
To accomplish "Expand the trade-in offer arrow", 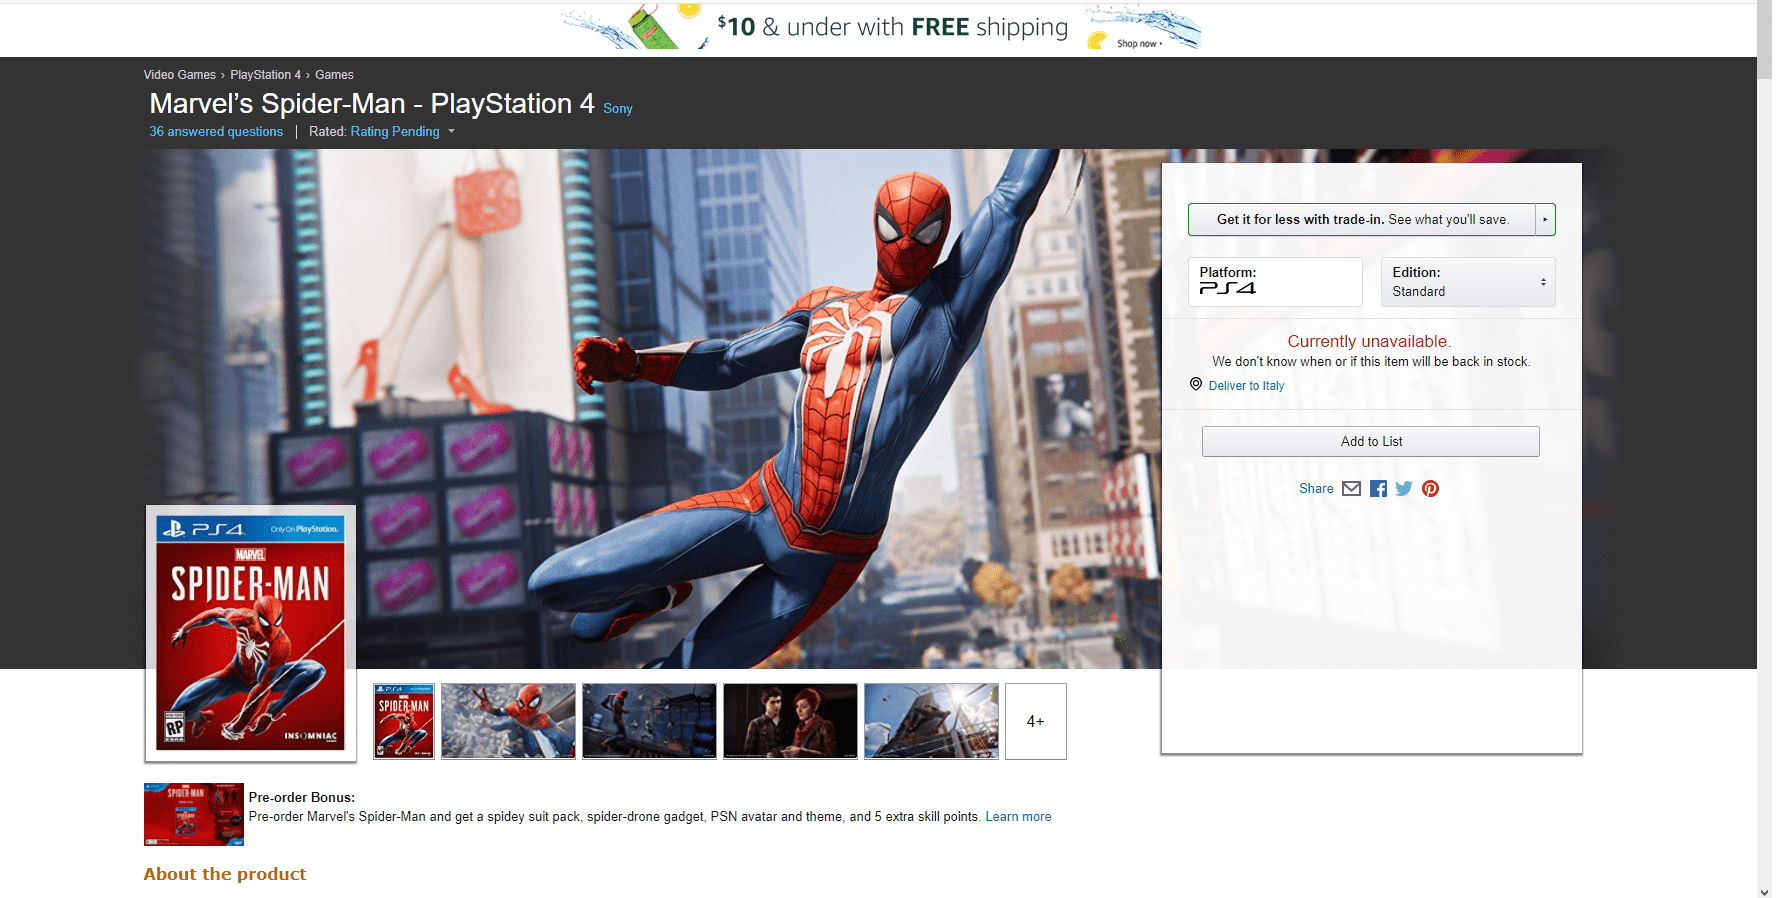I will click(x=1545, y=220).
